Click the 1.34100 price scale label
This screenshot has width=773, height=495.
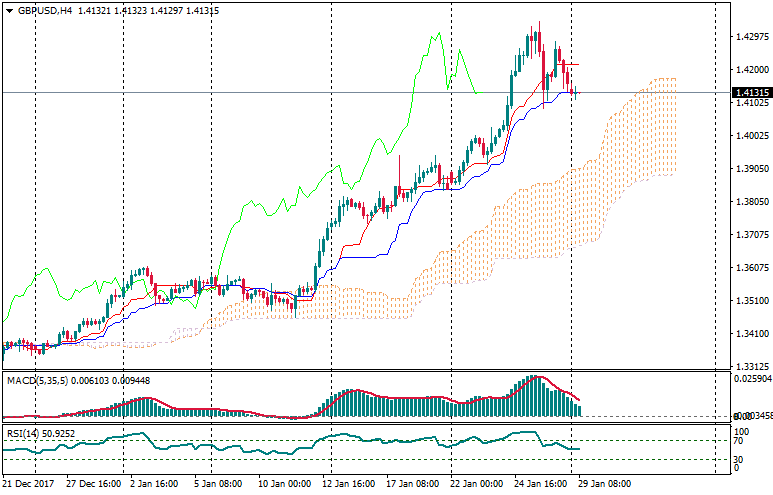point(750,334)
